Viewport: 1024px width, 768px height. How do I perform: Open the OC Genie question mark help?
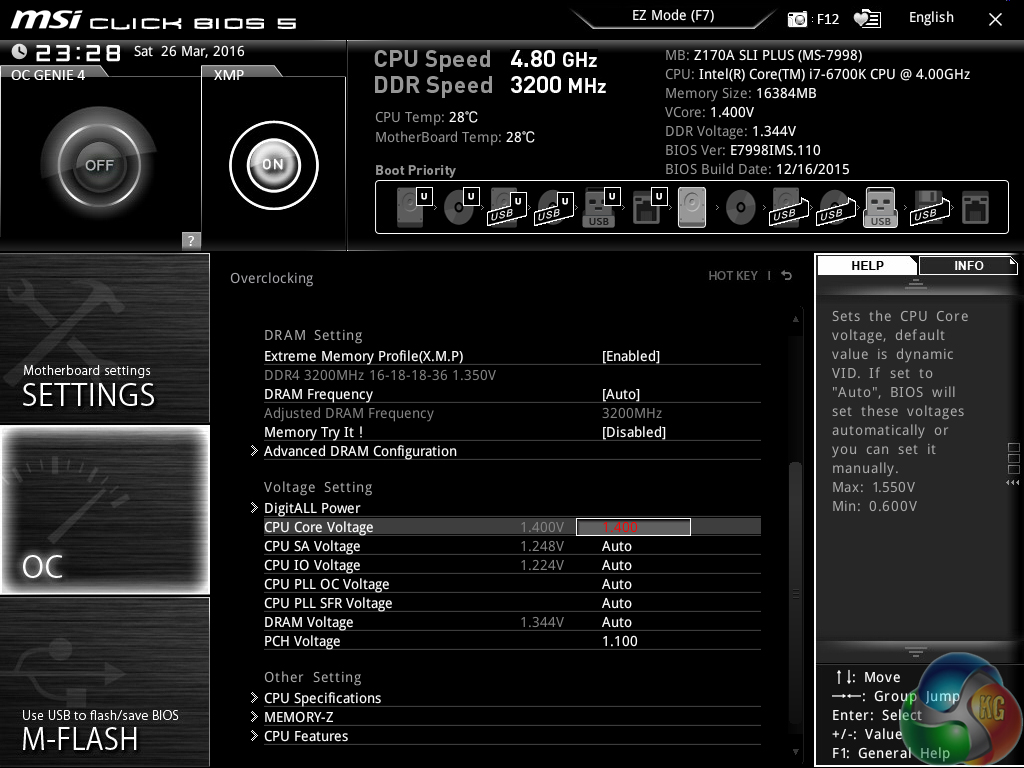[191, 240]
